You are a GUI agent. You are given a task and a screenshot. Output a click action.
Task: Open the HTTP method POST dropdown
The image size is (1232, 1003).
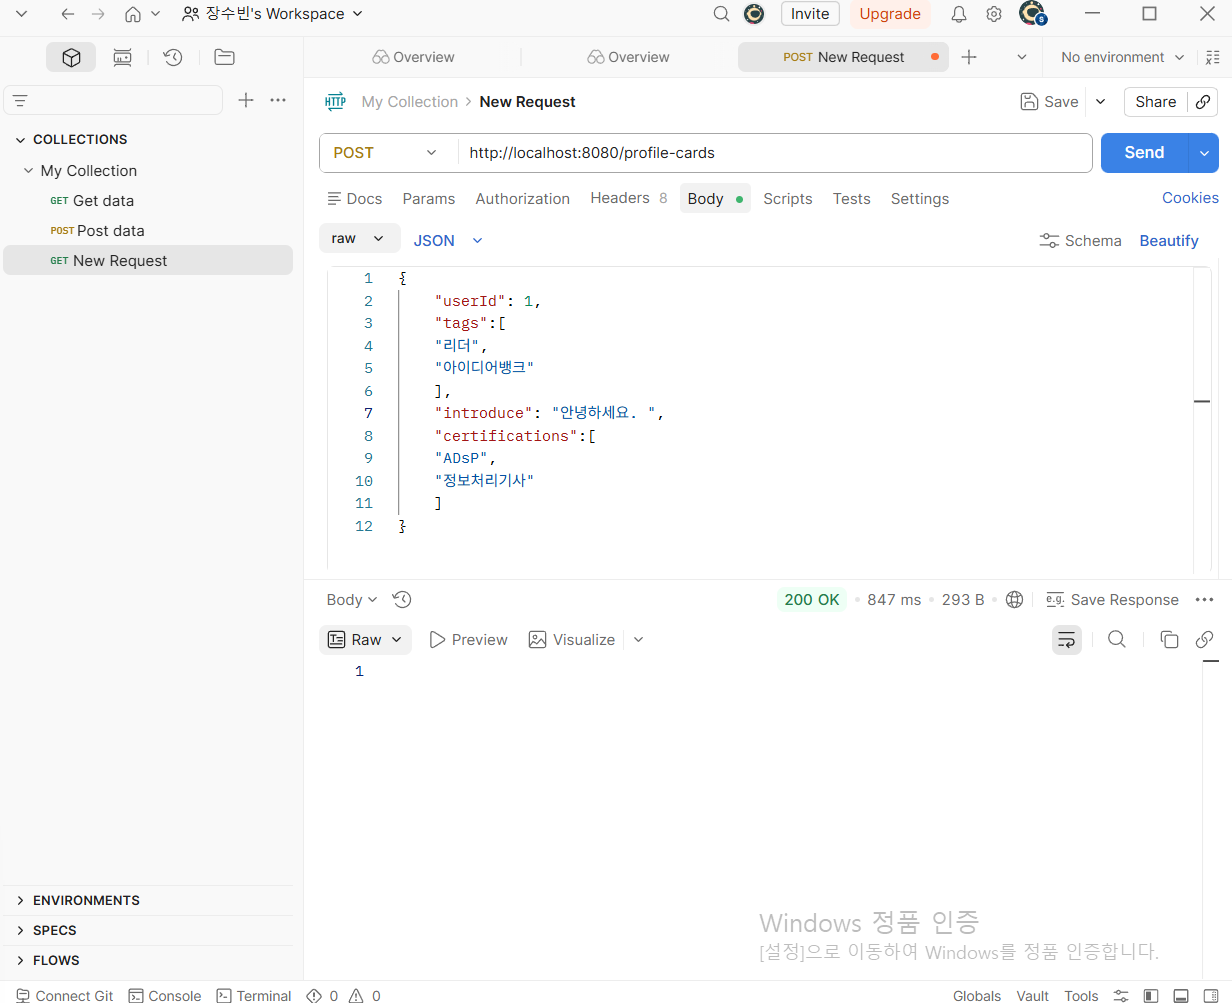(388, 153)
